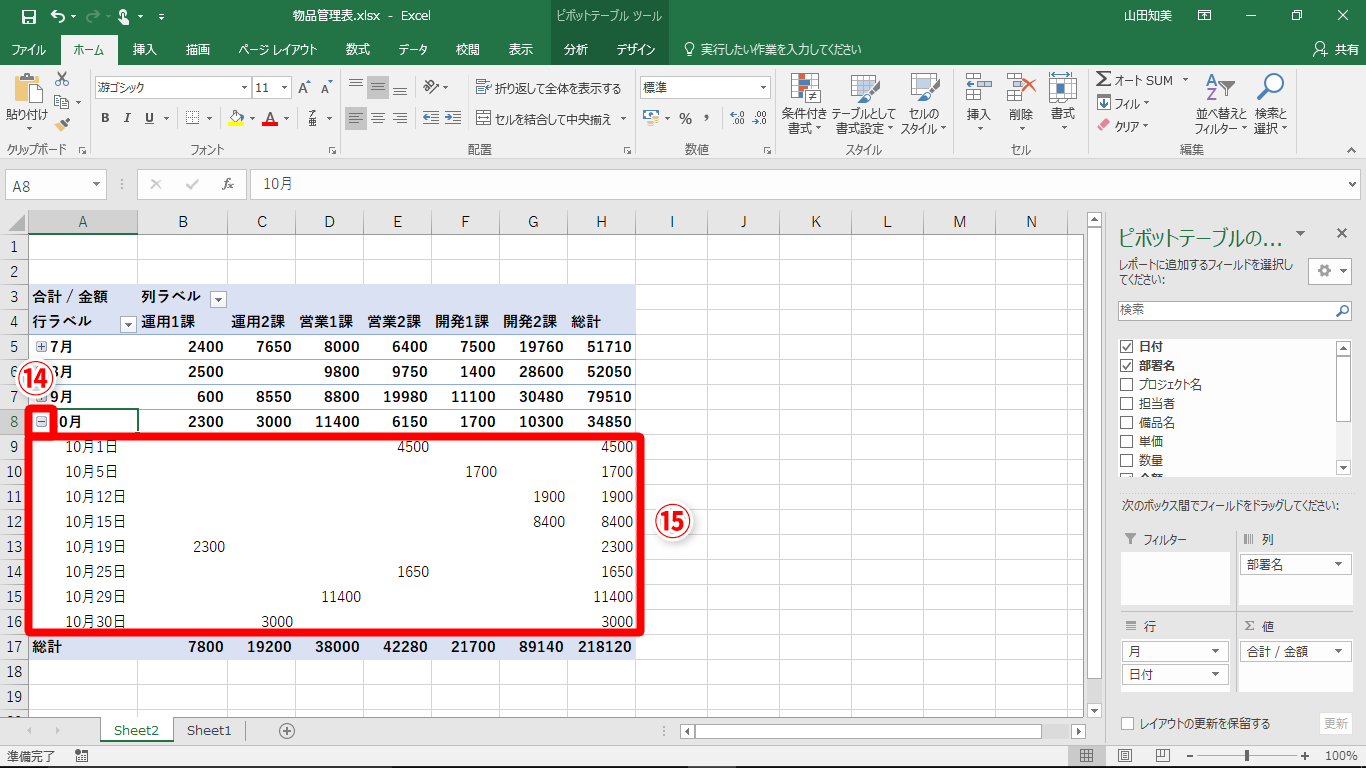
Task: Increase the font size with the large A
Action: 304,88
